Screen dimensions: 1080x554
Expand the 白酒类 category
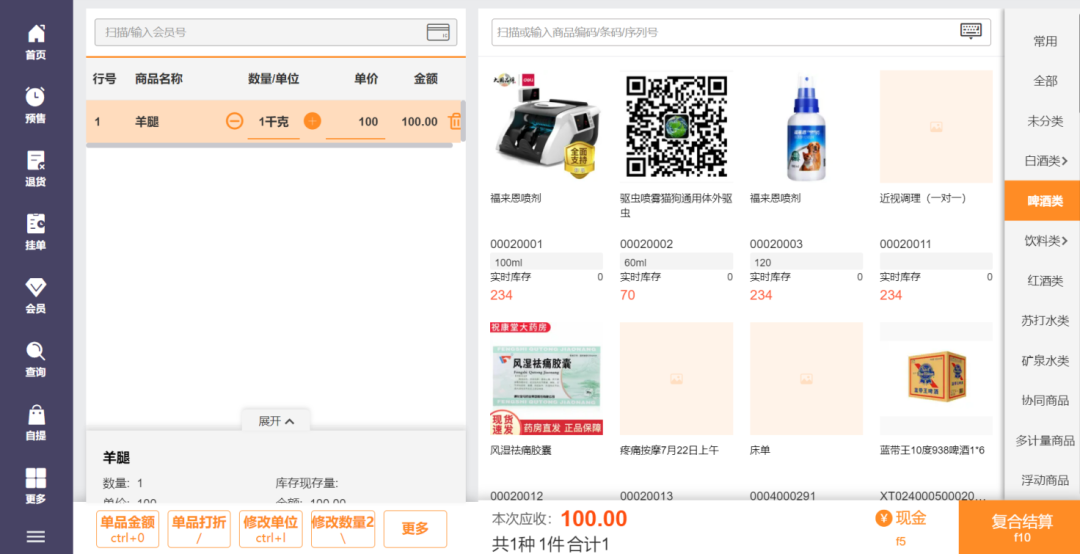pyautogui.click(x=1046, y=161)
